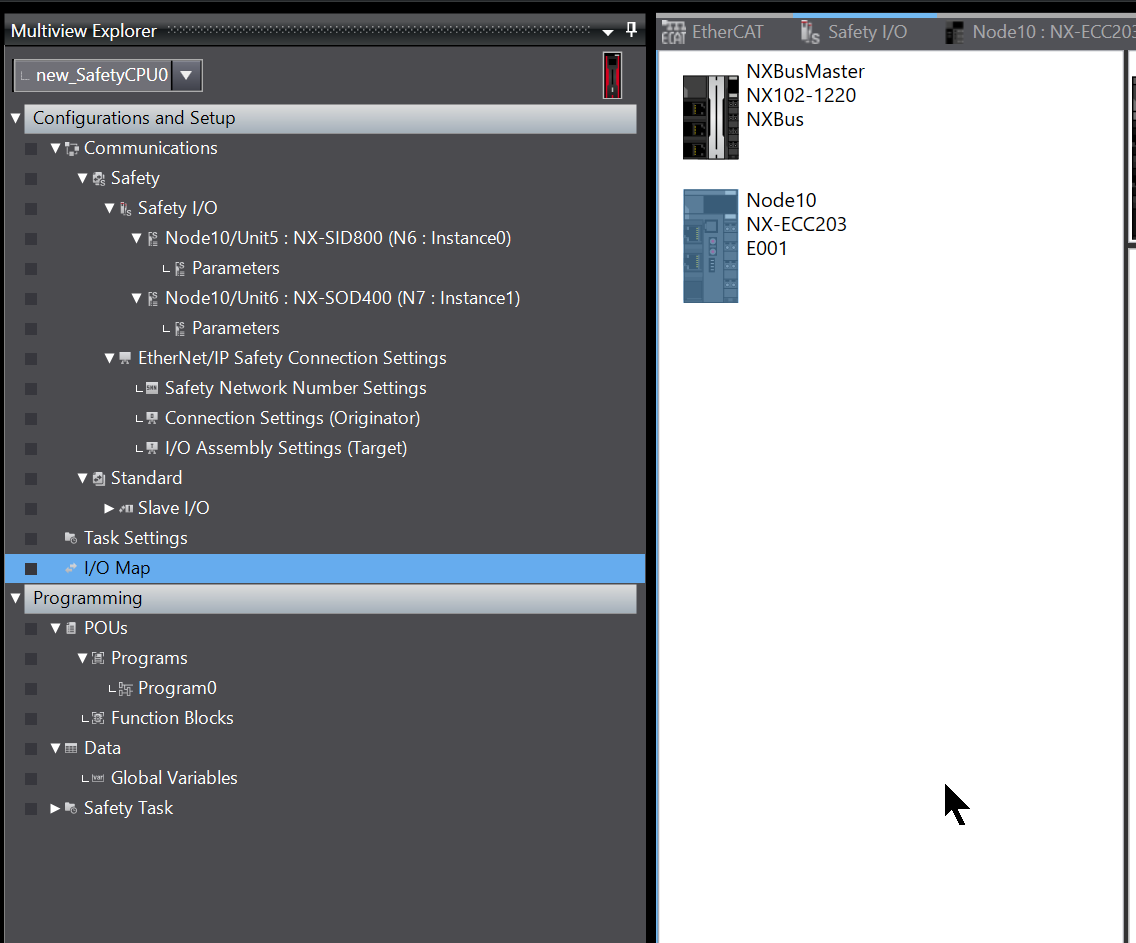Select the NXBusMaster NX102-1220 device image
This screenshot has width=1136, height=943.
tap(711, 117)
